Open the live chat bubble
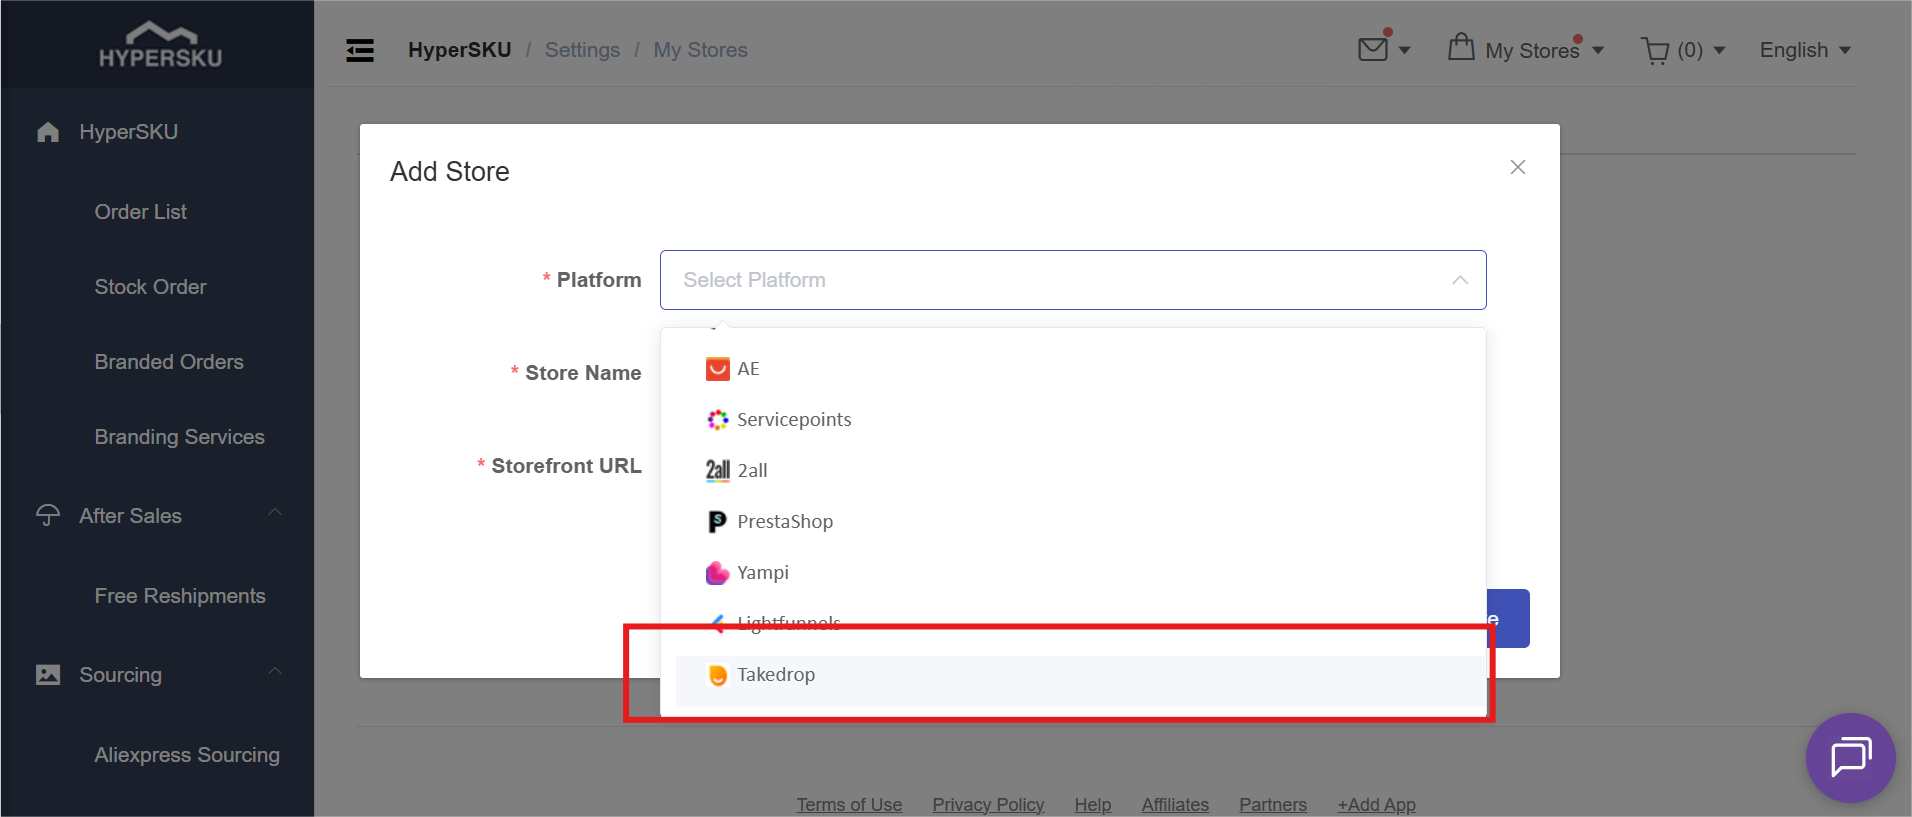 point(1850,757)
